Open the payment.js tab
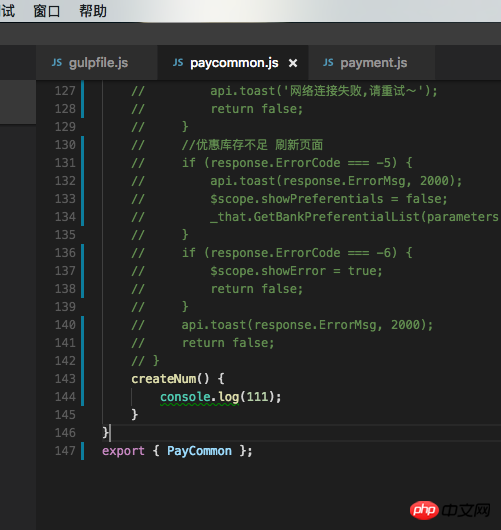 click(372, 63)
